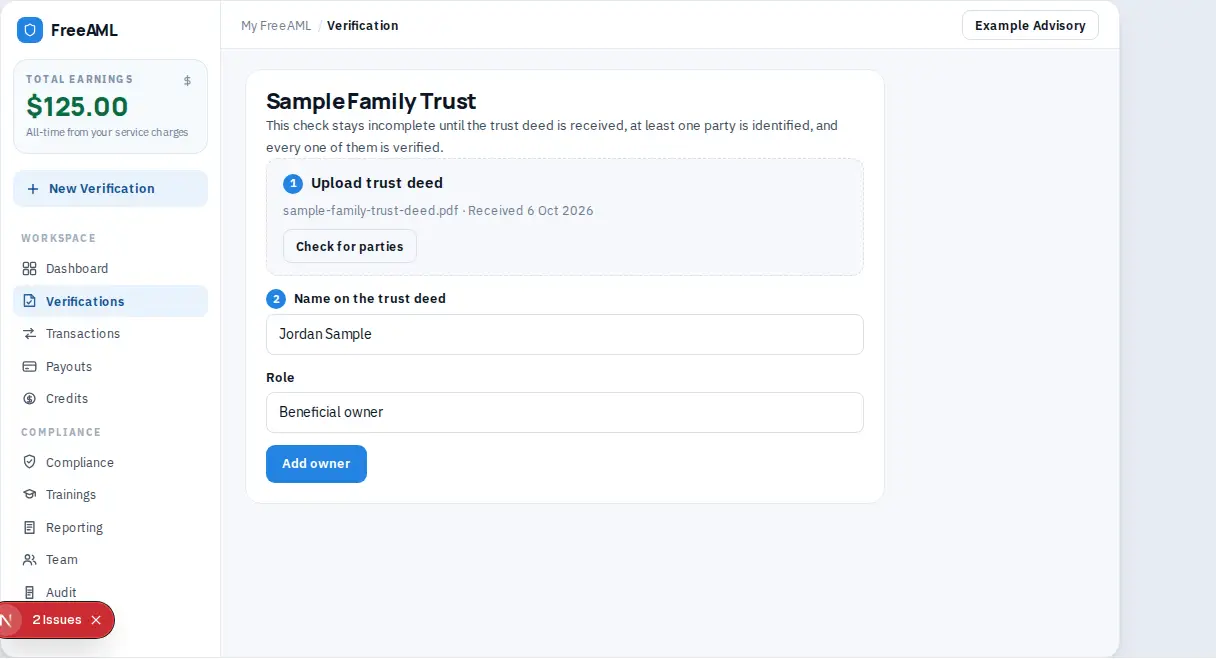The image size is (1216, 659).
Task: Click the Dashboard grid icon
Action: coord(29,269)
